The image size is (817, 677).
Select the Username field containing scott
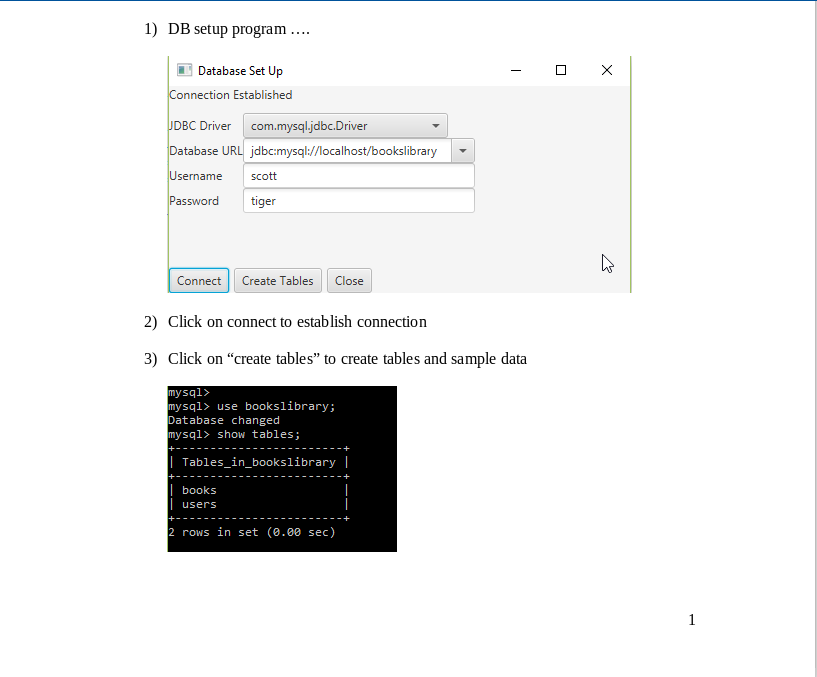[x=358, y=175]
